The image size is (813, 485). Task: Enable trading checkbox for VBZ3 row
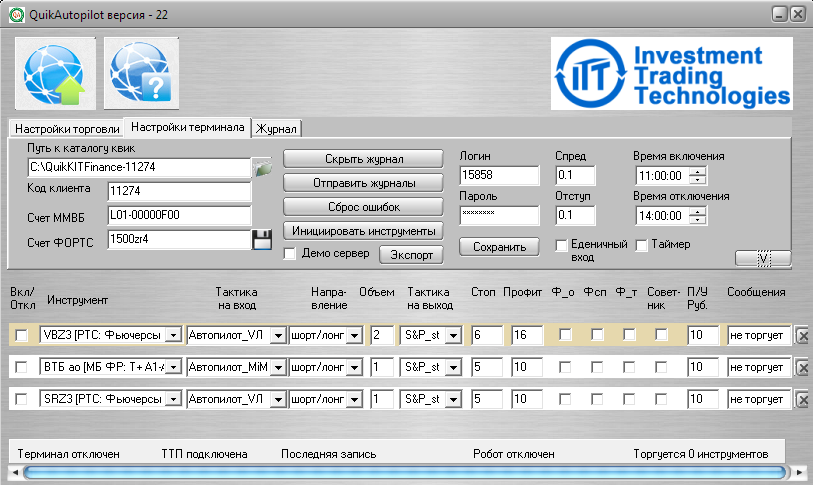click(21, 336)
